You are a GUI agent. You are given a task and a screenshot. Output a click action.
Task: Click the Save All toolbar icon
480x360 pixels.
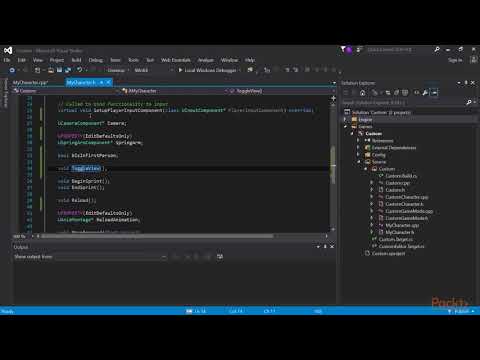[x=68, y=70]
